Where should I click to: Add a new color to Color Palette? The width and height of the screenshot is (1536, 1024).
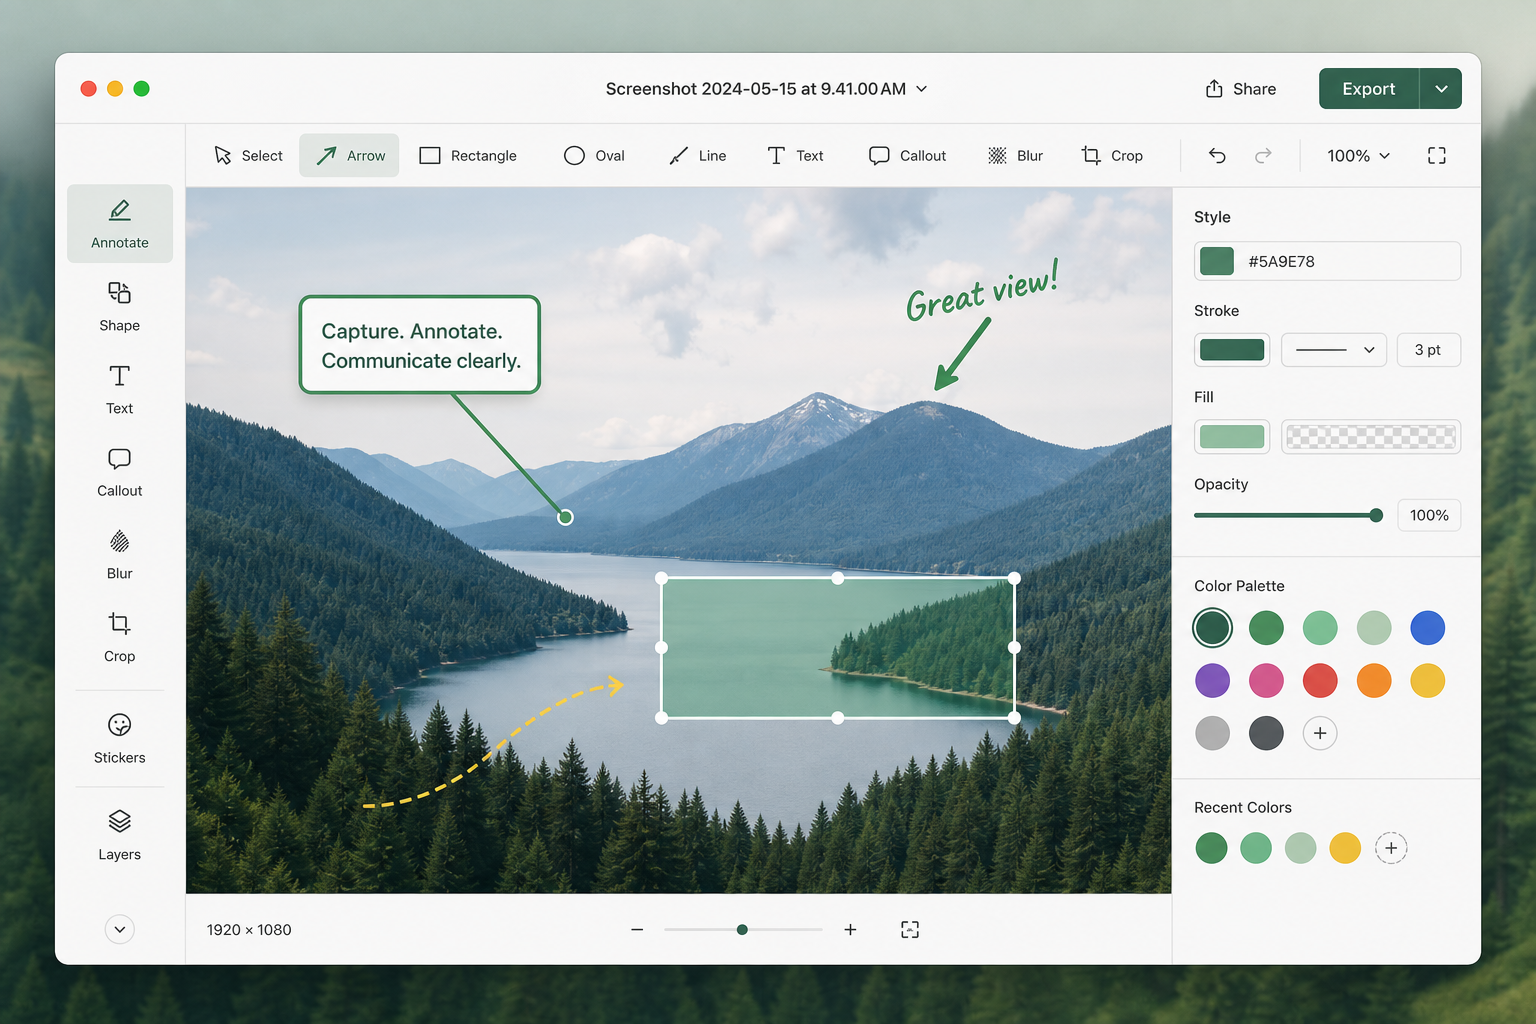pyautogui.click(x=1320, y=733)
